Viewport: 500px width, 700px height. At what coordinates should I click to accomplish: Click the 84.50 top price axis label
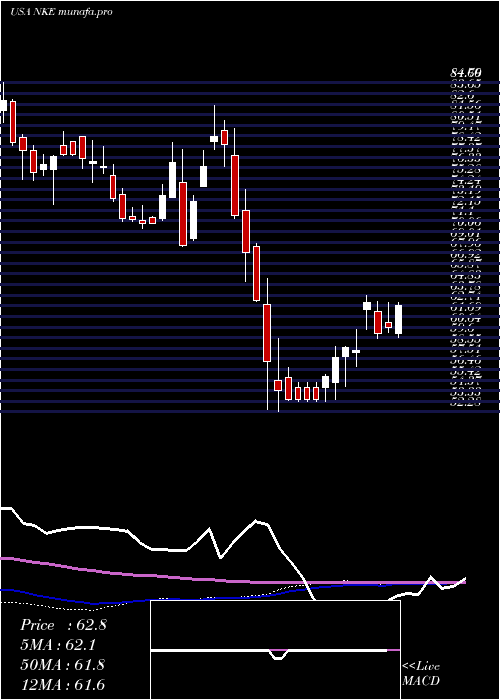465,72
